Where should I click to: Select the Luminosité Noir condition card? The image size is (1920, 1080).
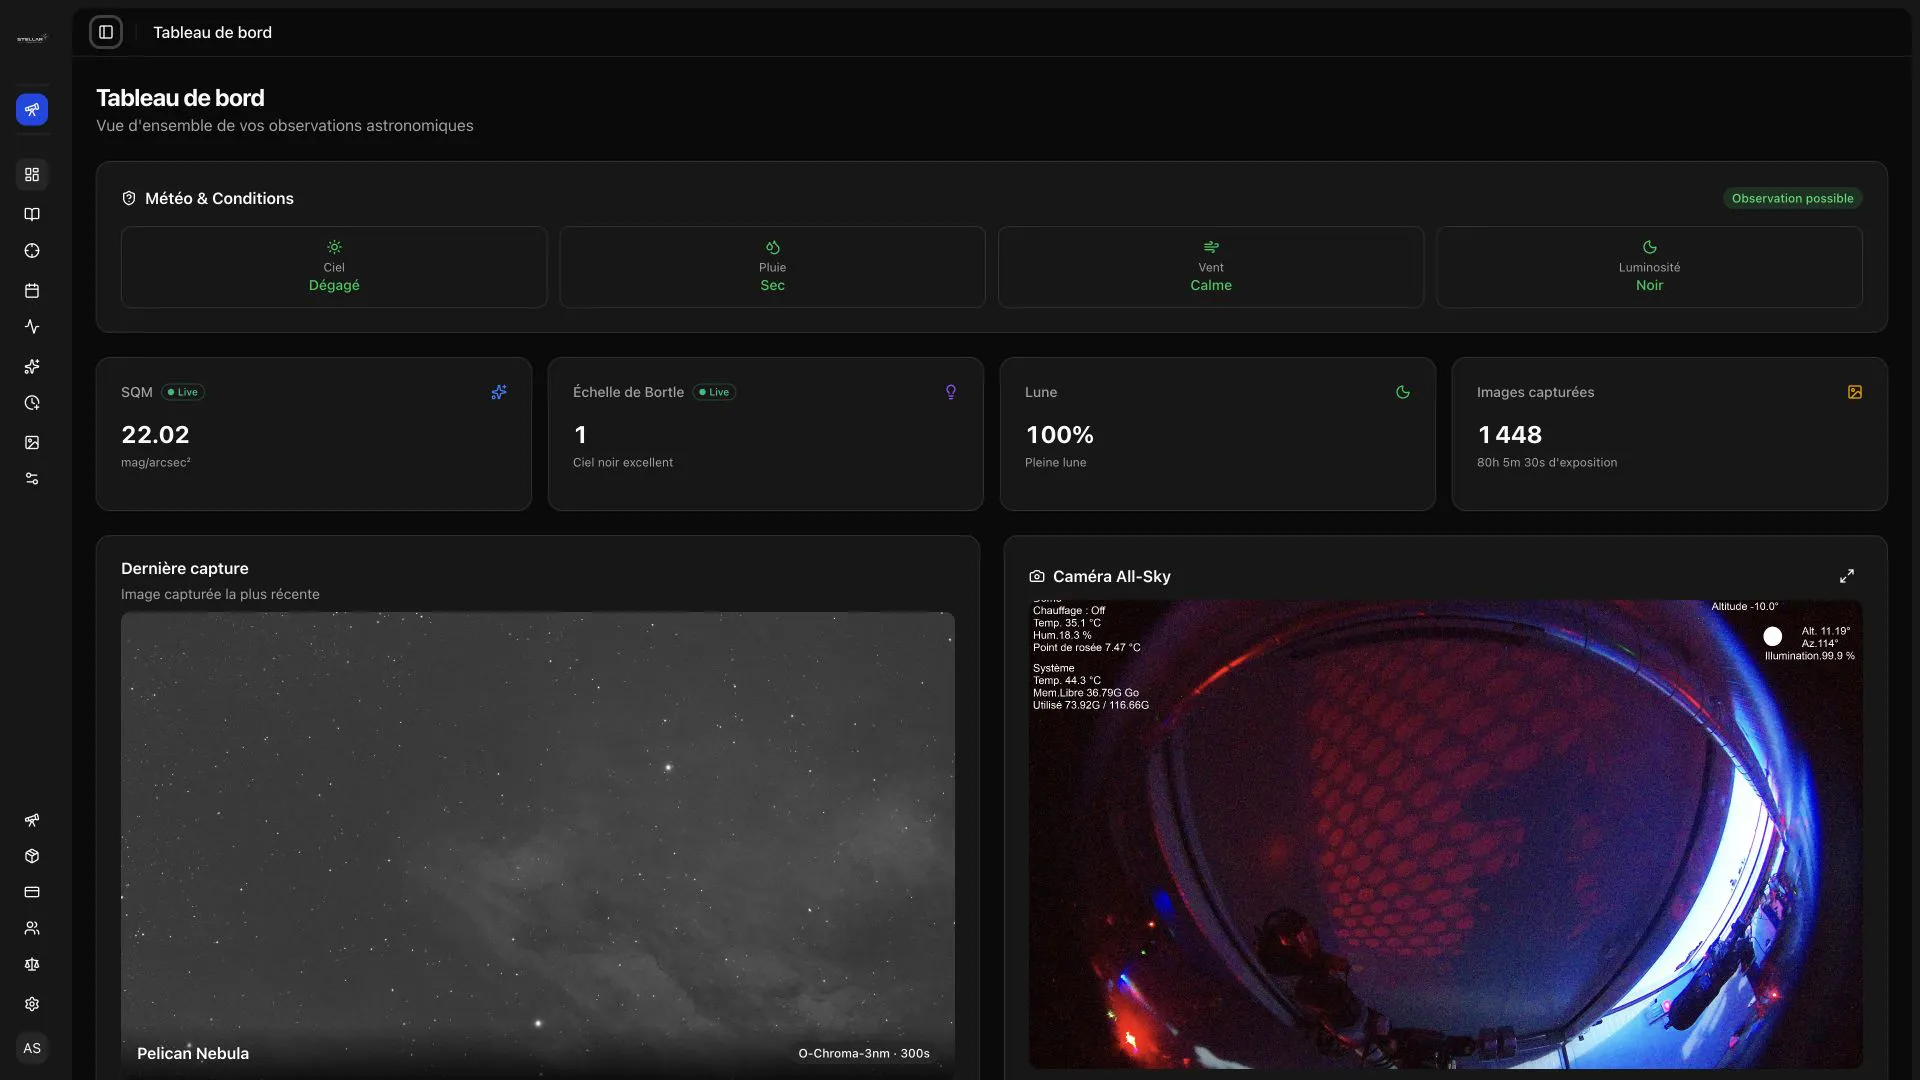pyautogui.click(x=1650, y=267)
